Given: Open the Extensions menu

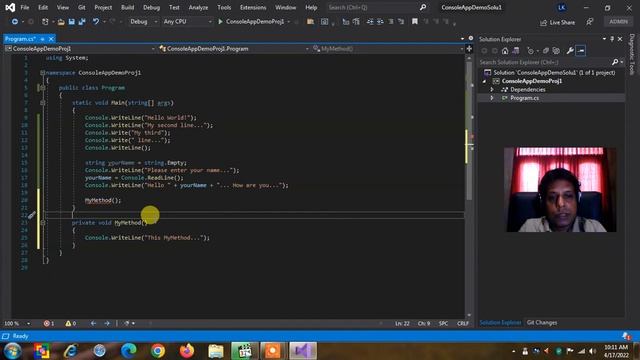Looking at the screenshot, I should 253,7.
